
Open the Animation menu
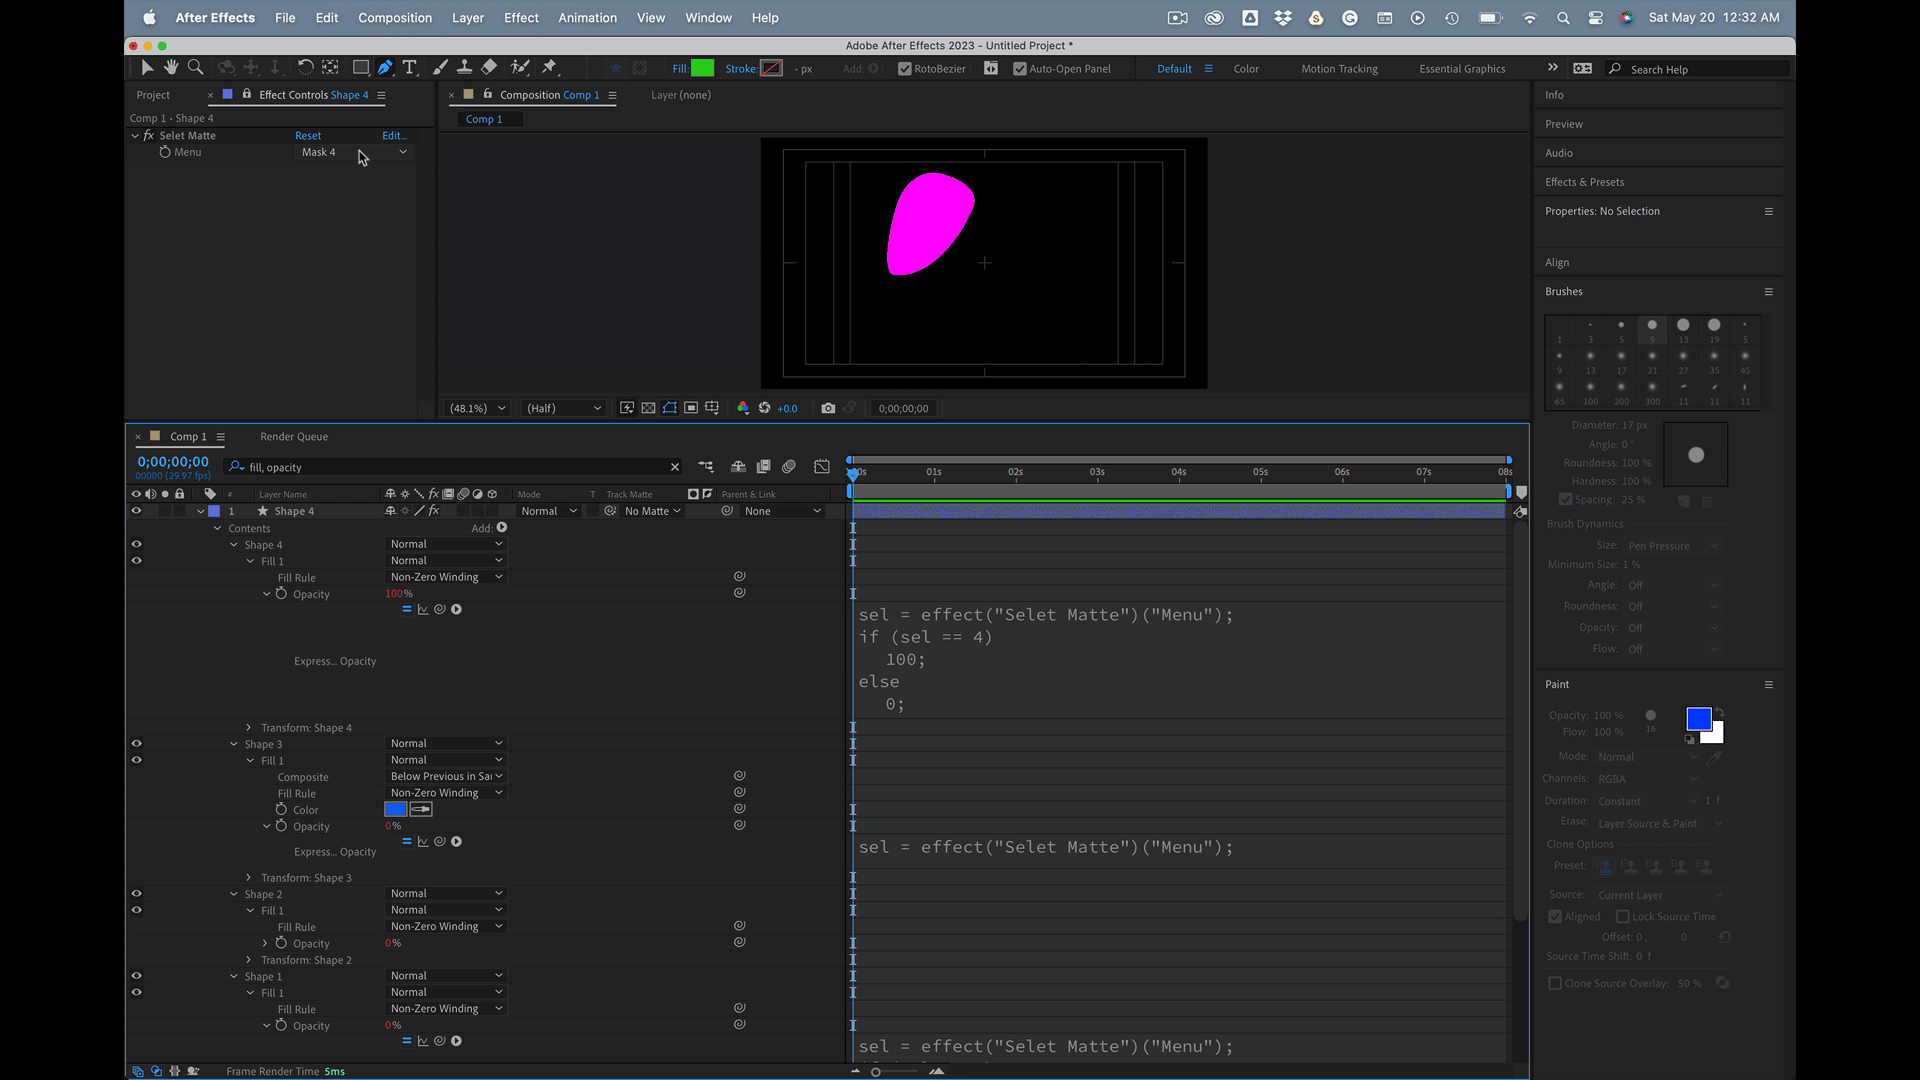pos(587,18)
